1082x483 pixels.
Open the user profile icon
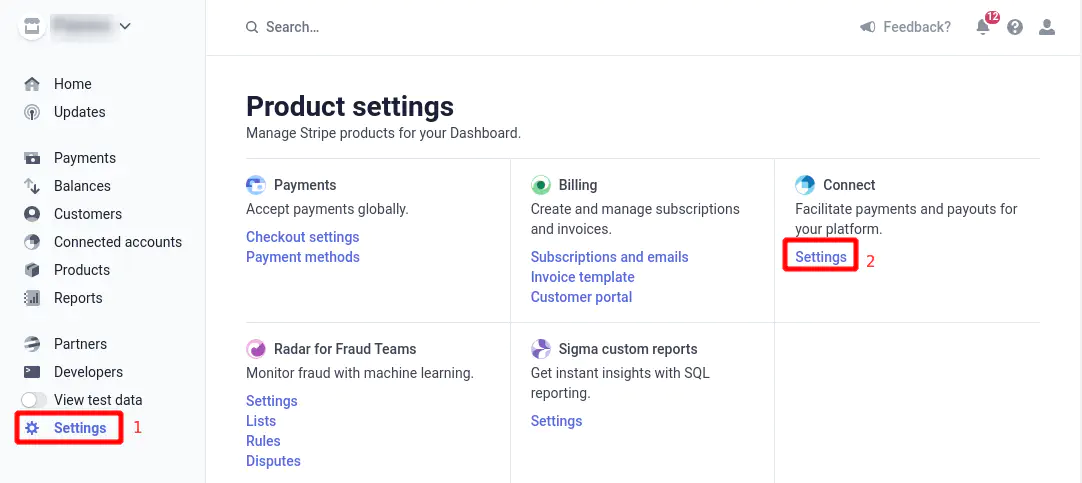click(1047, 28)
